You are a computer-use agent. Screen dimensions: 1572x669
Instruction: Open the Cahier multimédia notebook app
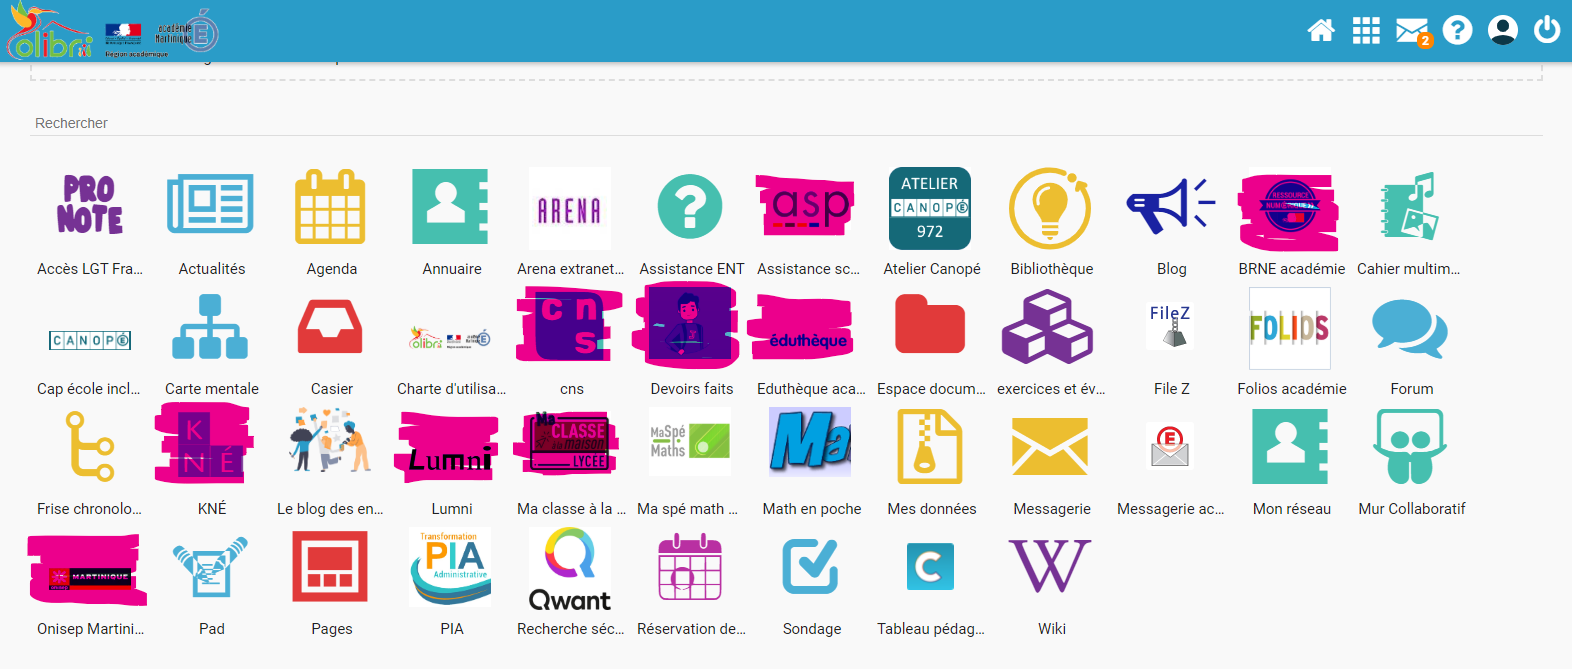coord(1410,208)
